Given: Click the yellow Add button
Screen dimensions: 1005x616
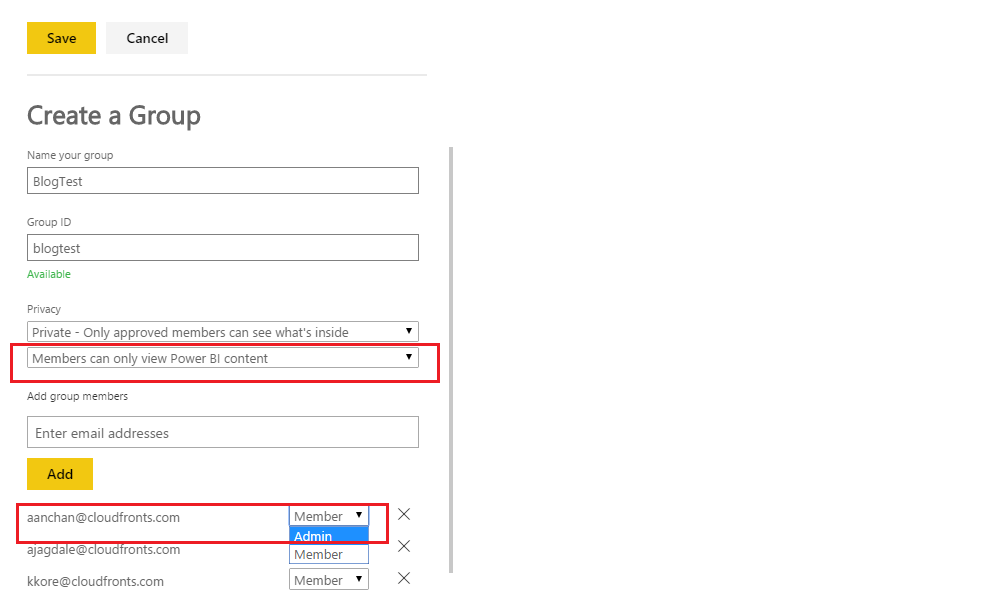Looking at the screenshot, I should pyautogui.click(x=60, y=474).
